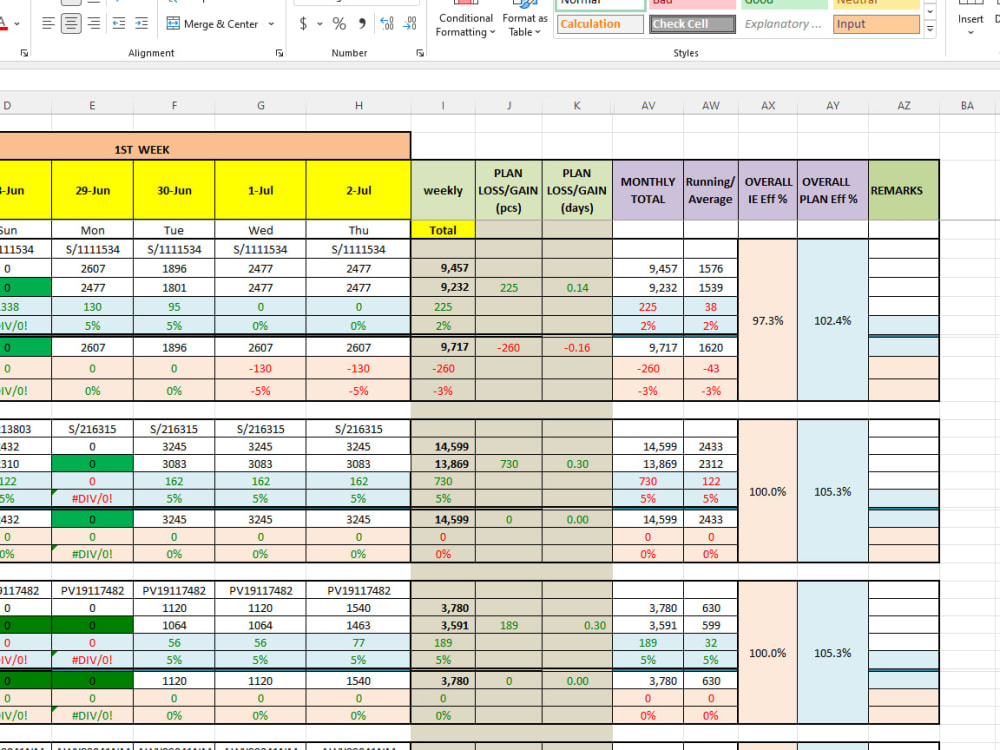Select OVERALL IE Eff % header
This screenshot has width=1000, height=750.
click(x=768, y=190)
